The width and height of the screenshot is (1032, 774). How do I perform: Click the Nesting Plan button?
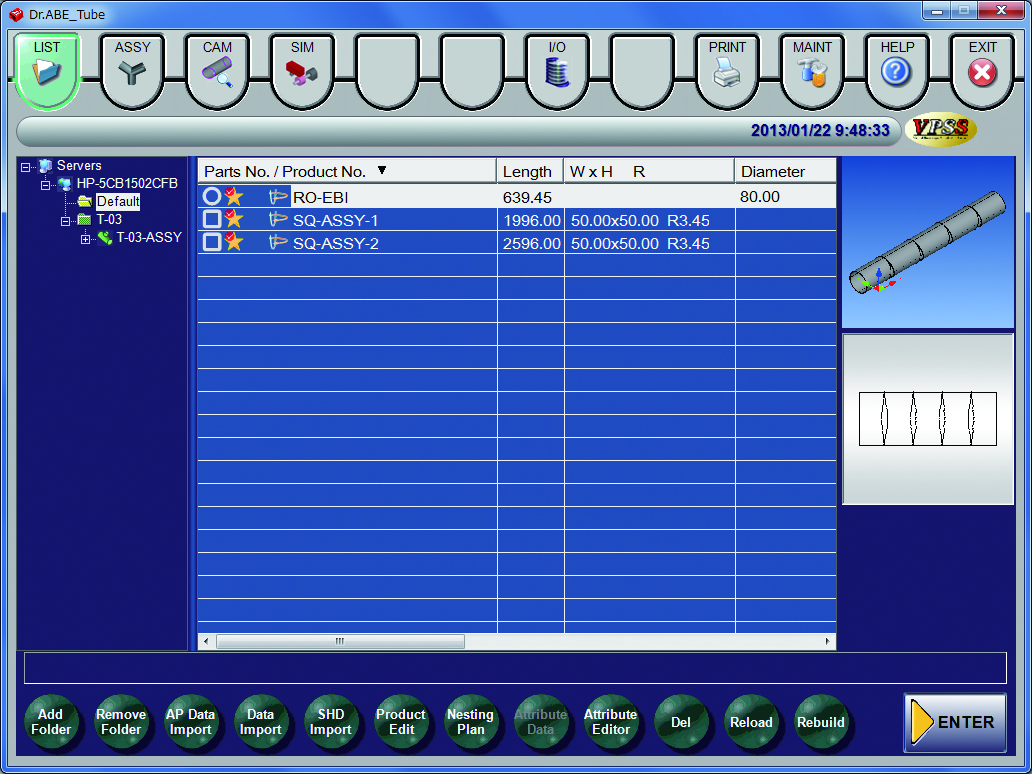[470, 722]
